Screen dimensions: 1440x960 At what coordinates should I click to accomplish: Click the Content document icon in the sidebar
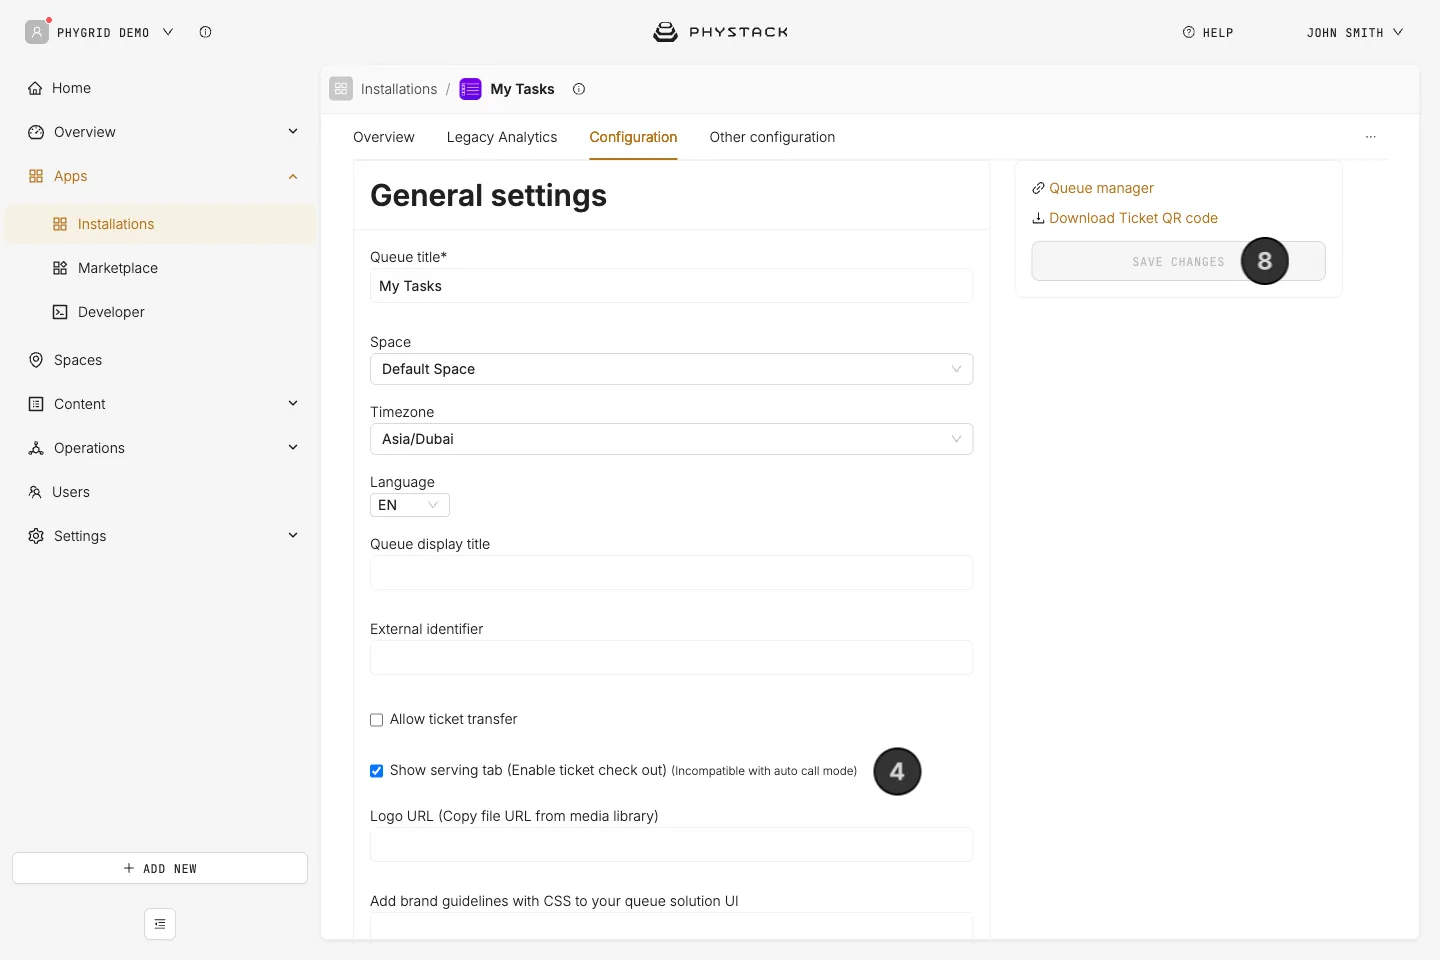pyautogui.click(x=36, y=404)
